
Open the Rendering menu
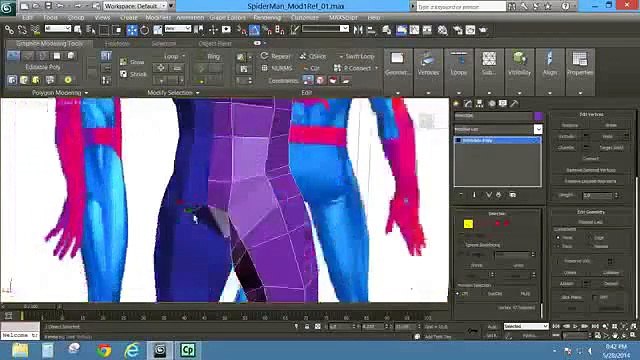pyautogui.click(x=267, y=18)
